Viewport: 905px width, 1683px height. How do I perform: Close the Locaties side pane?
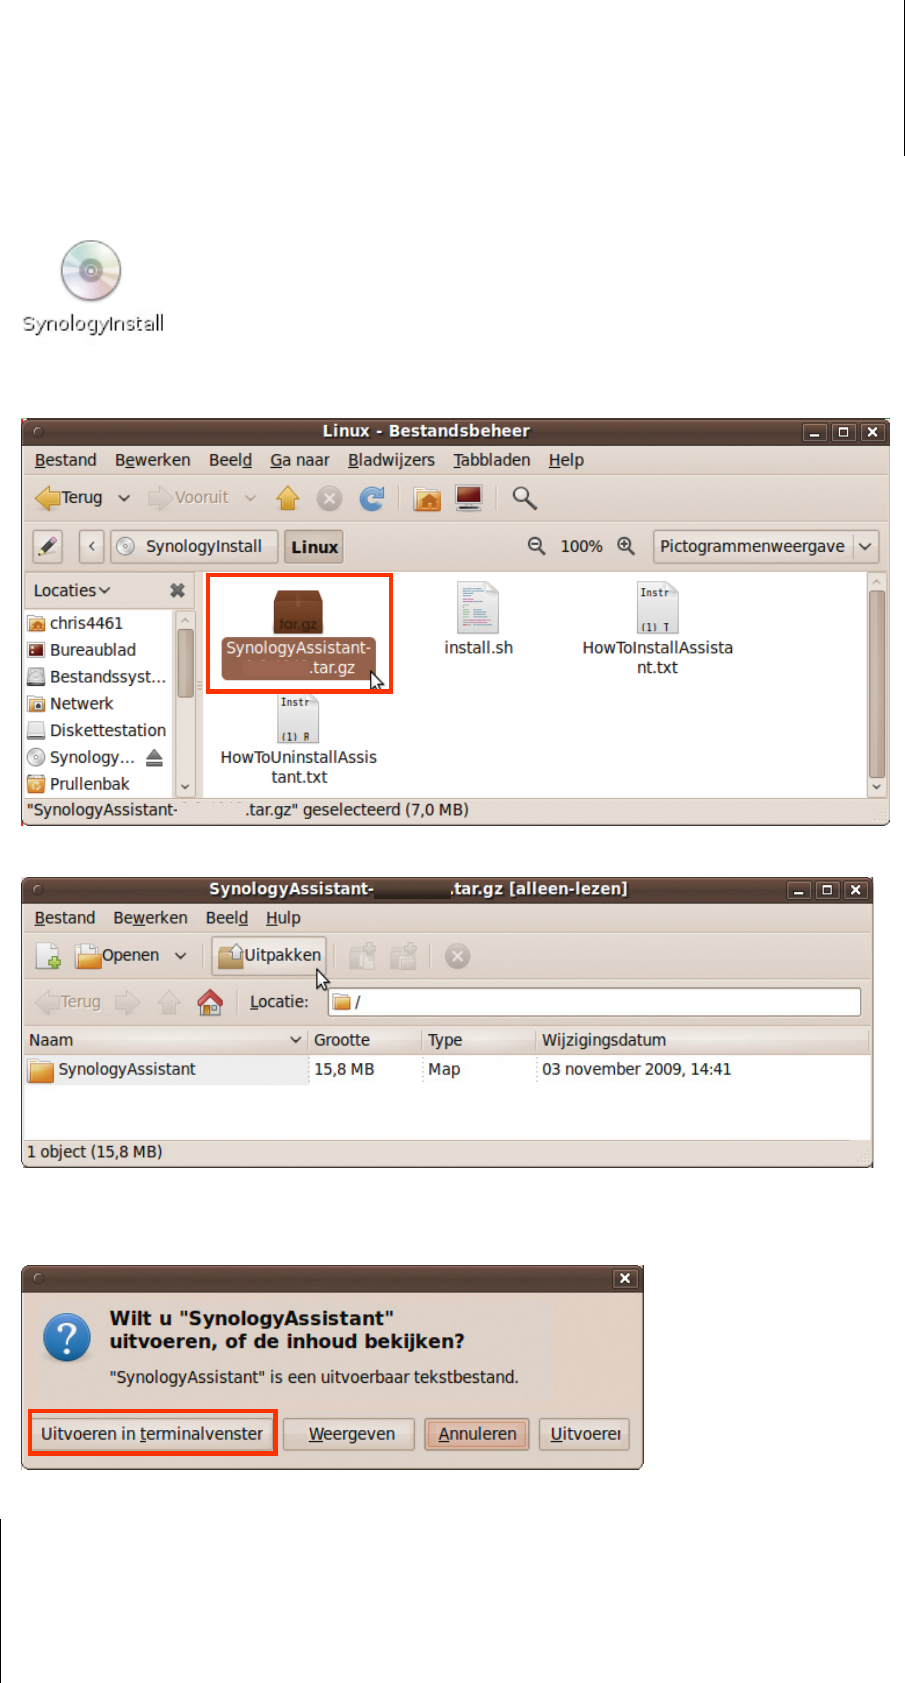[x=177, y=590]
